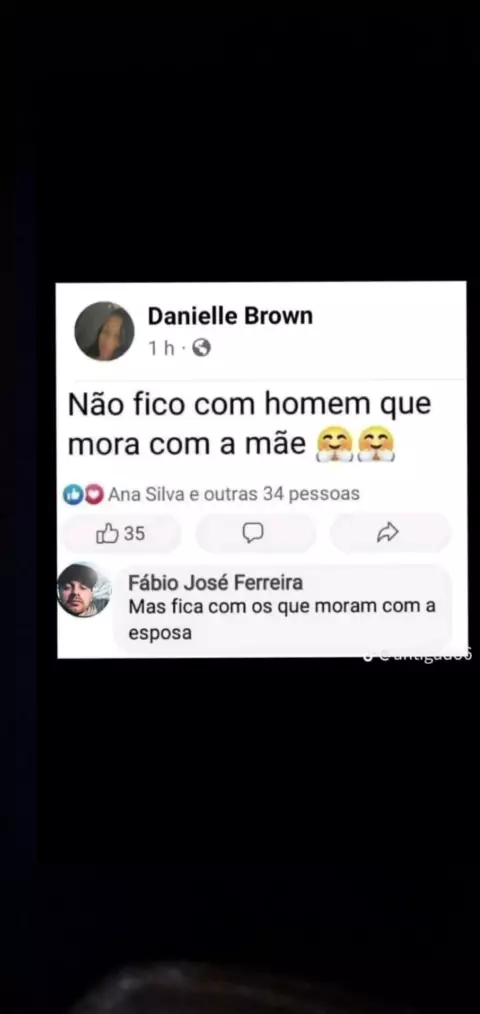The height and width of the screenshot is (1014, 480).
Task: Click the first hugging face emoji
Action: (x=334, y=446)
